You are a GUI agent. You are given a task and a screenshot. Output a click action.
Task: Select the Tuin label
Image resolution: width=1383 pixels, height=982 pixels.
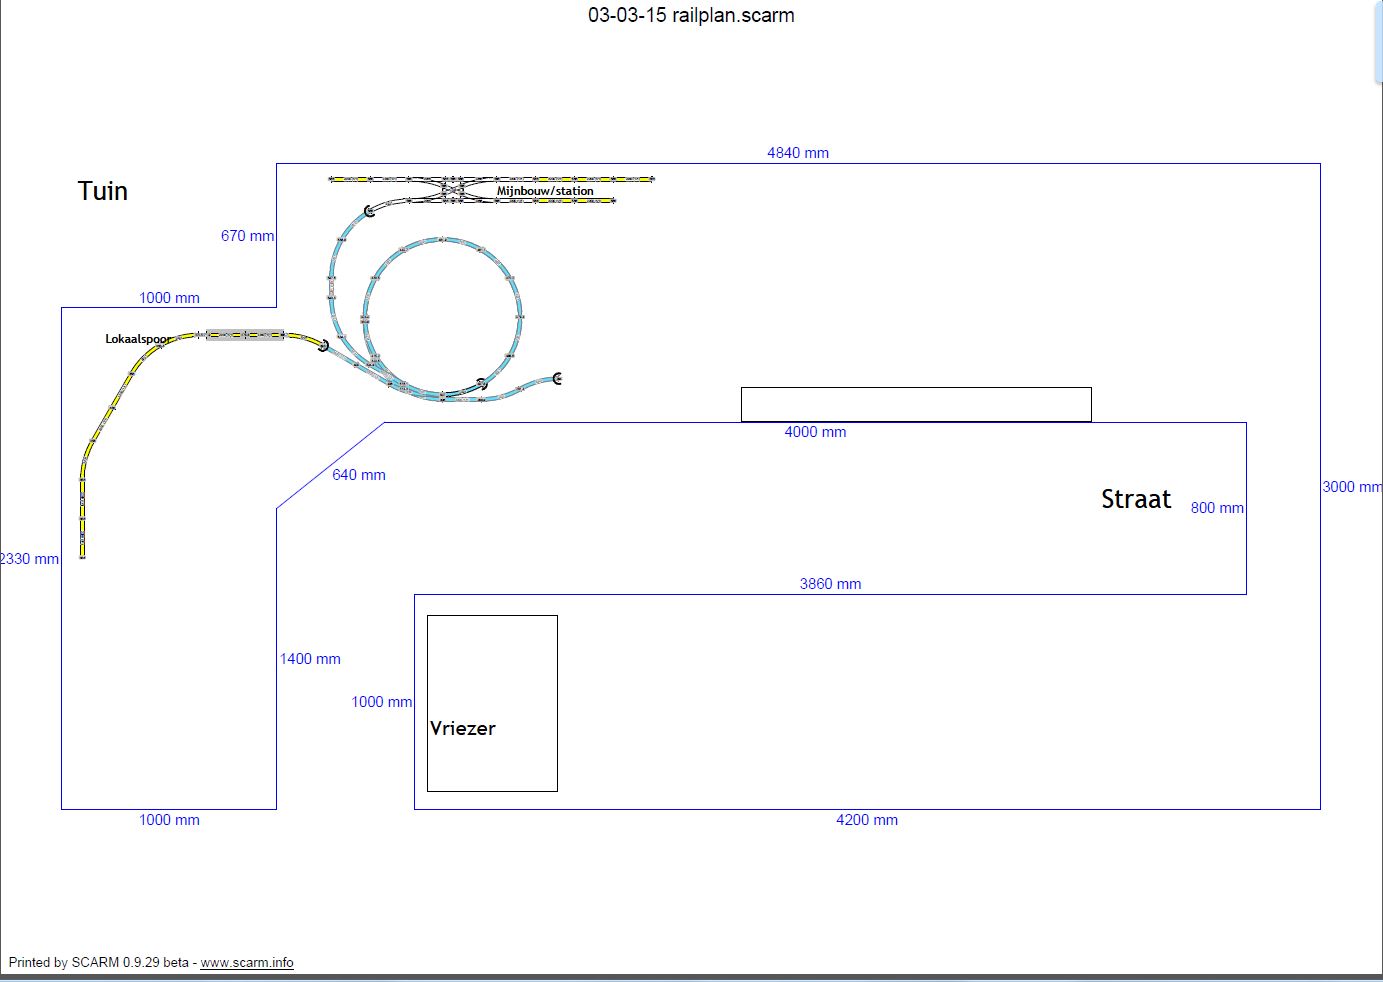tap(103, 191)
